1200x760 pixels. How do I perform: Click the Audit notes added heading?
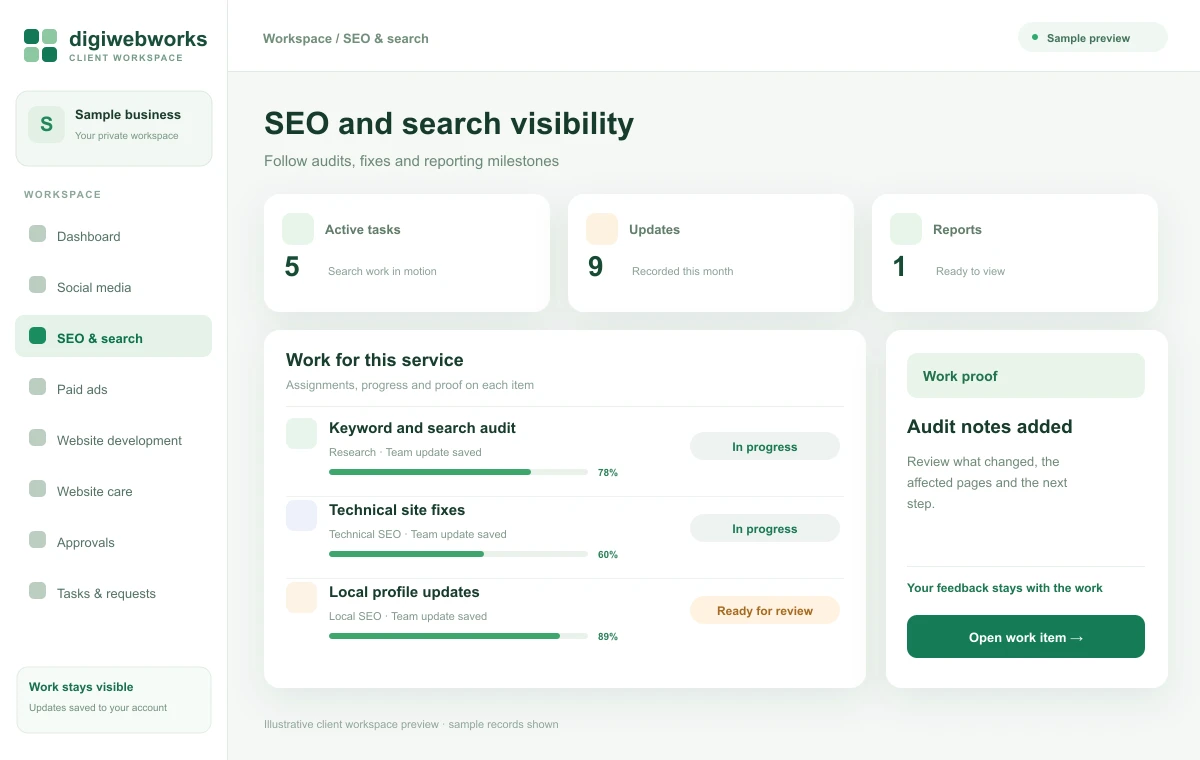point(990,427)
